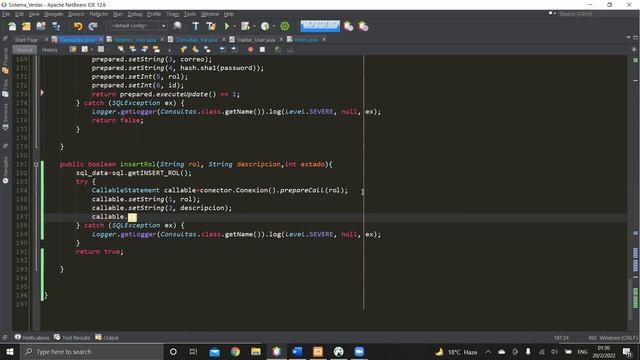Open the dropdown arrow beside Debug Project
640x360 pixels.
pos(254,27)
